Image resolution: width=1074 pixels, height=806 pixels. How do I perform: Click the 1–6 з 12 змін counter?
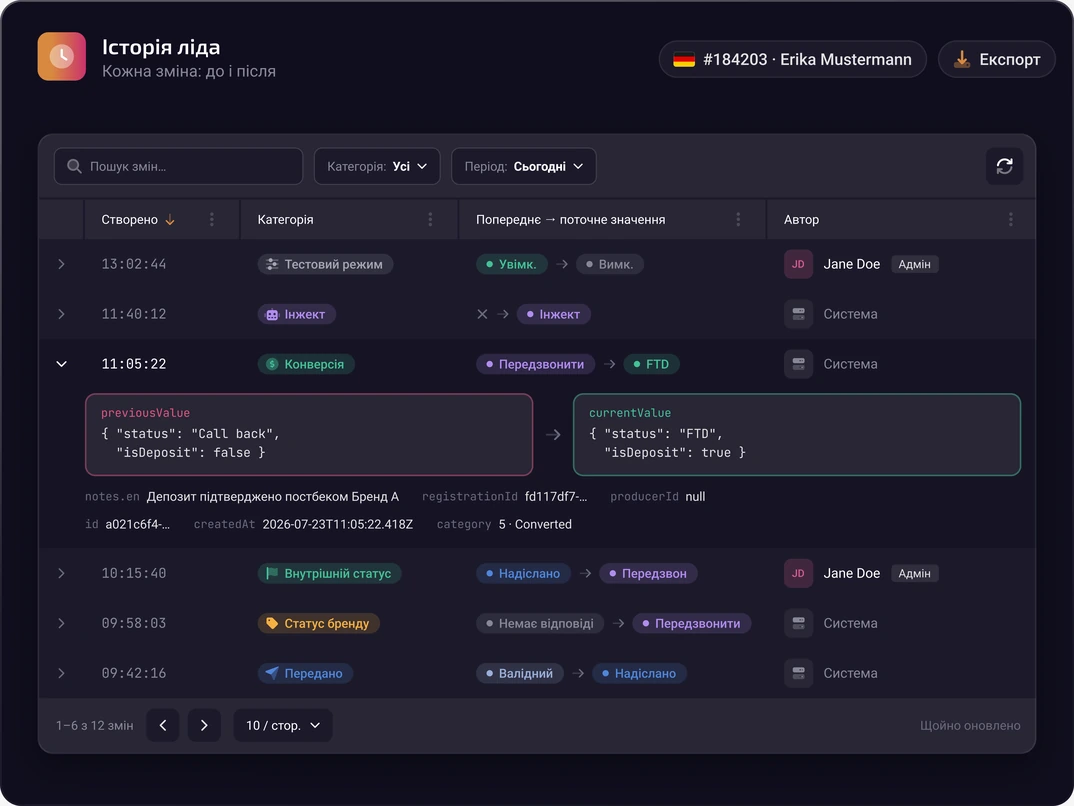[x=95, y=725]
